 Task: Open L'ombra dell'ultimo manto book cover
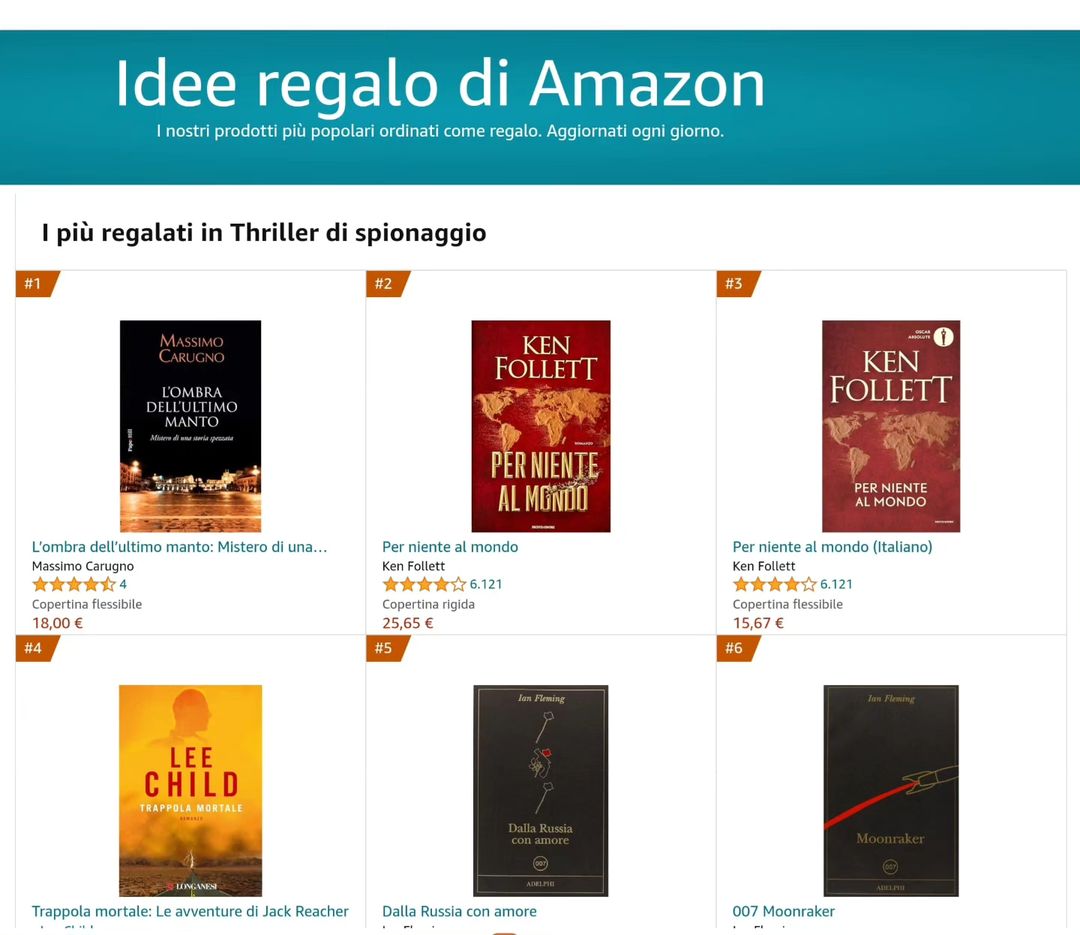tap(191, 426)
